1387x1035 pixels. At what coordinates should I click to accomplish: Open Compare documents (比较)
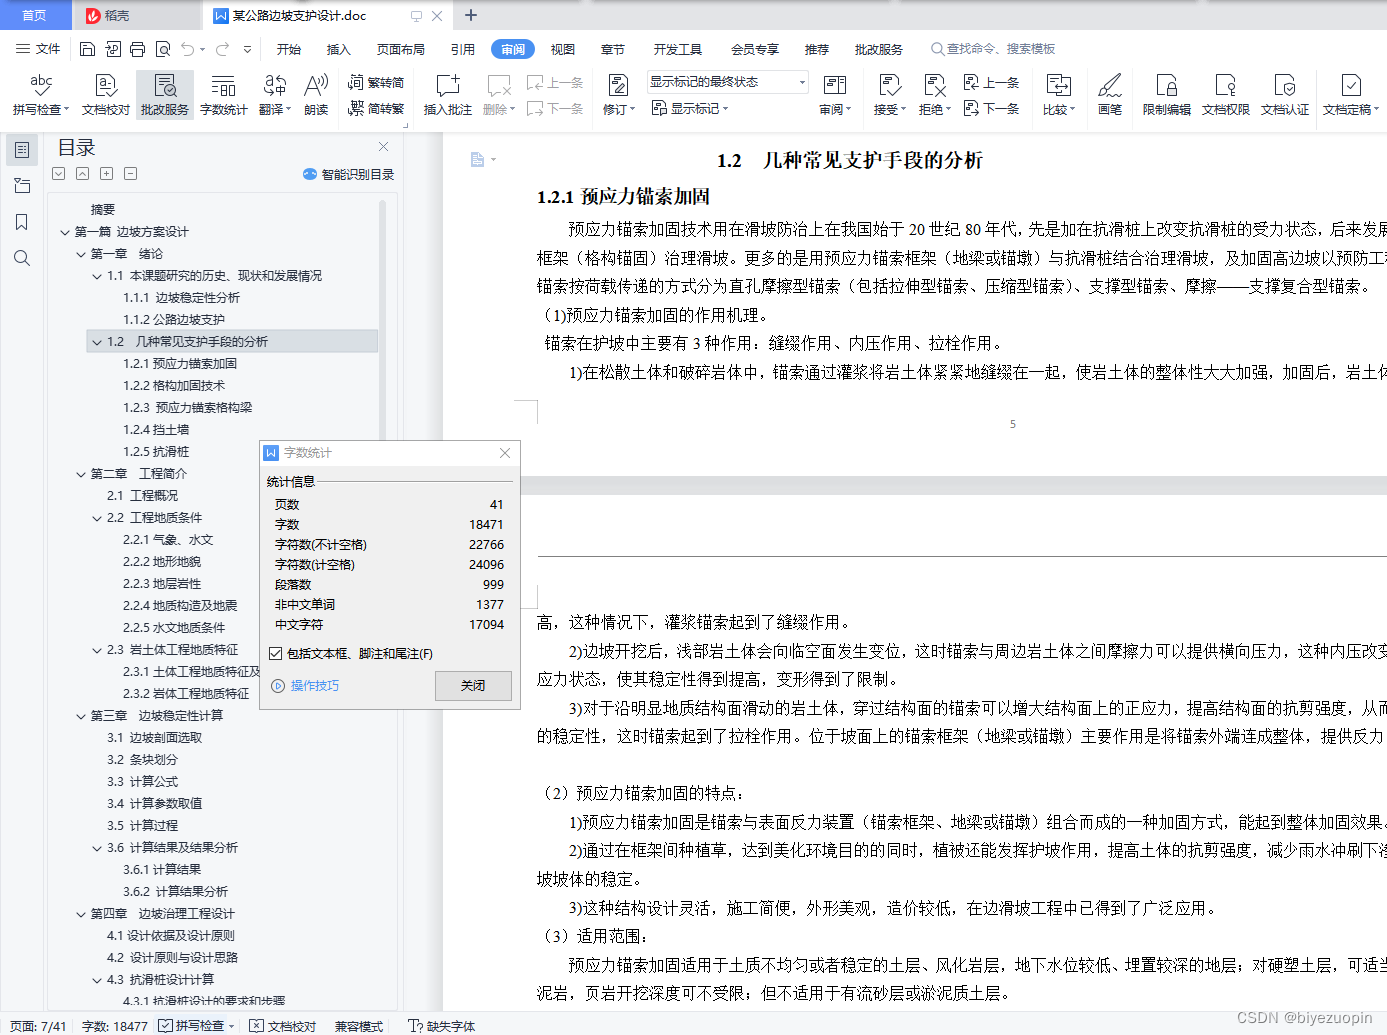pyautogui.click(x=1058, y=95)
